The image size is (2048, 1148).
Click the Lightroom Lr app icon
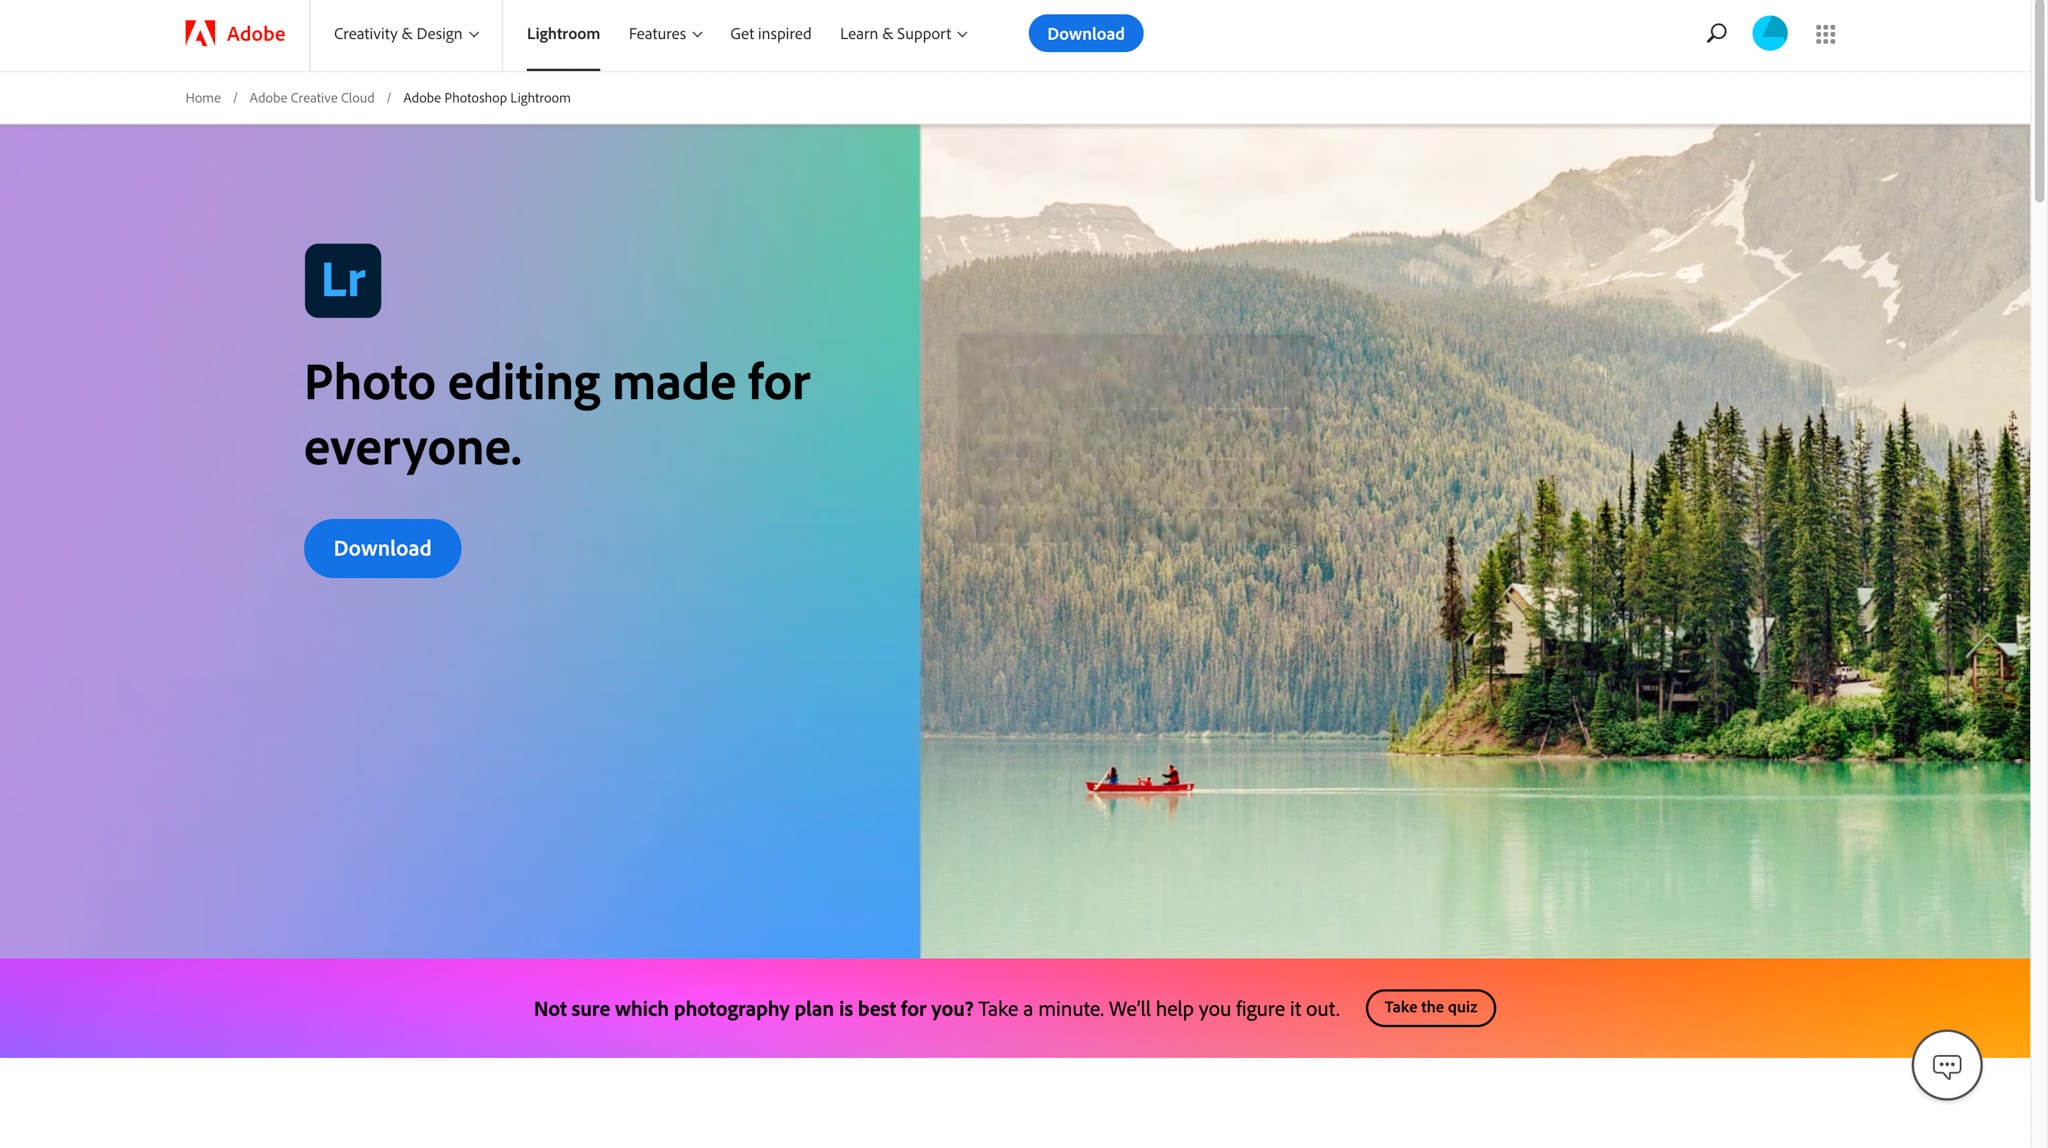(x=343, y=281)
